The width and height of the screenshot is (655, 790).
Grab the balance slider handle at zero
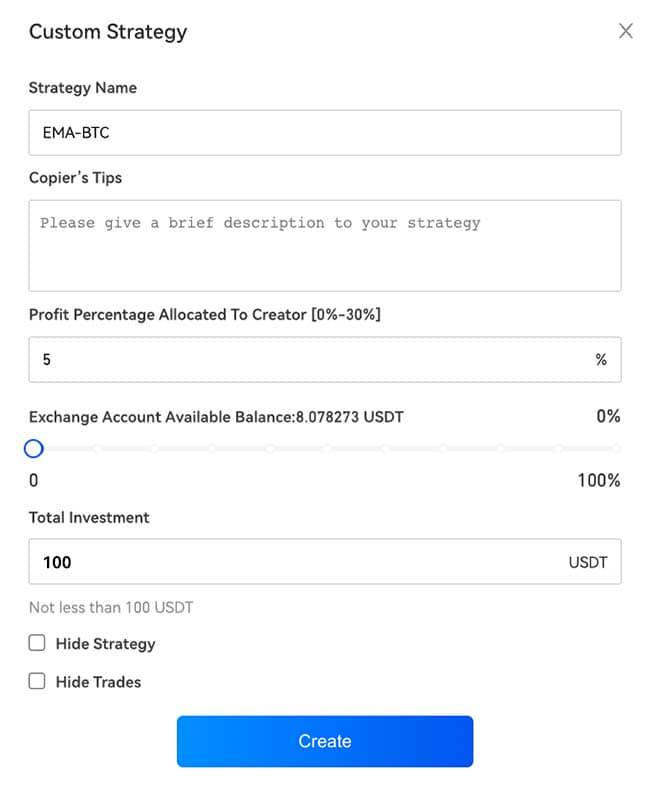point(34,448)
